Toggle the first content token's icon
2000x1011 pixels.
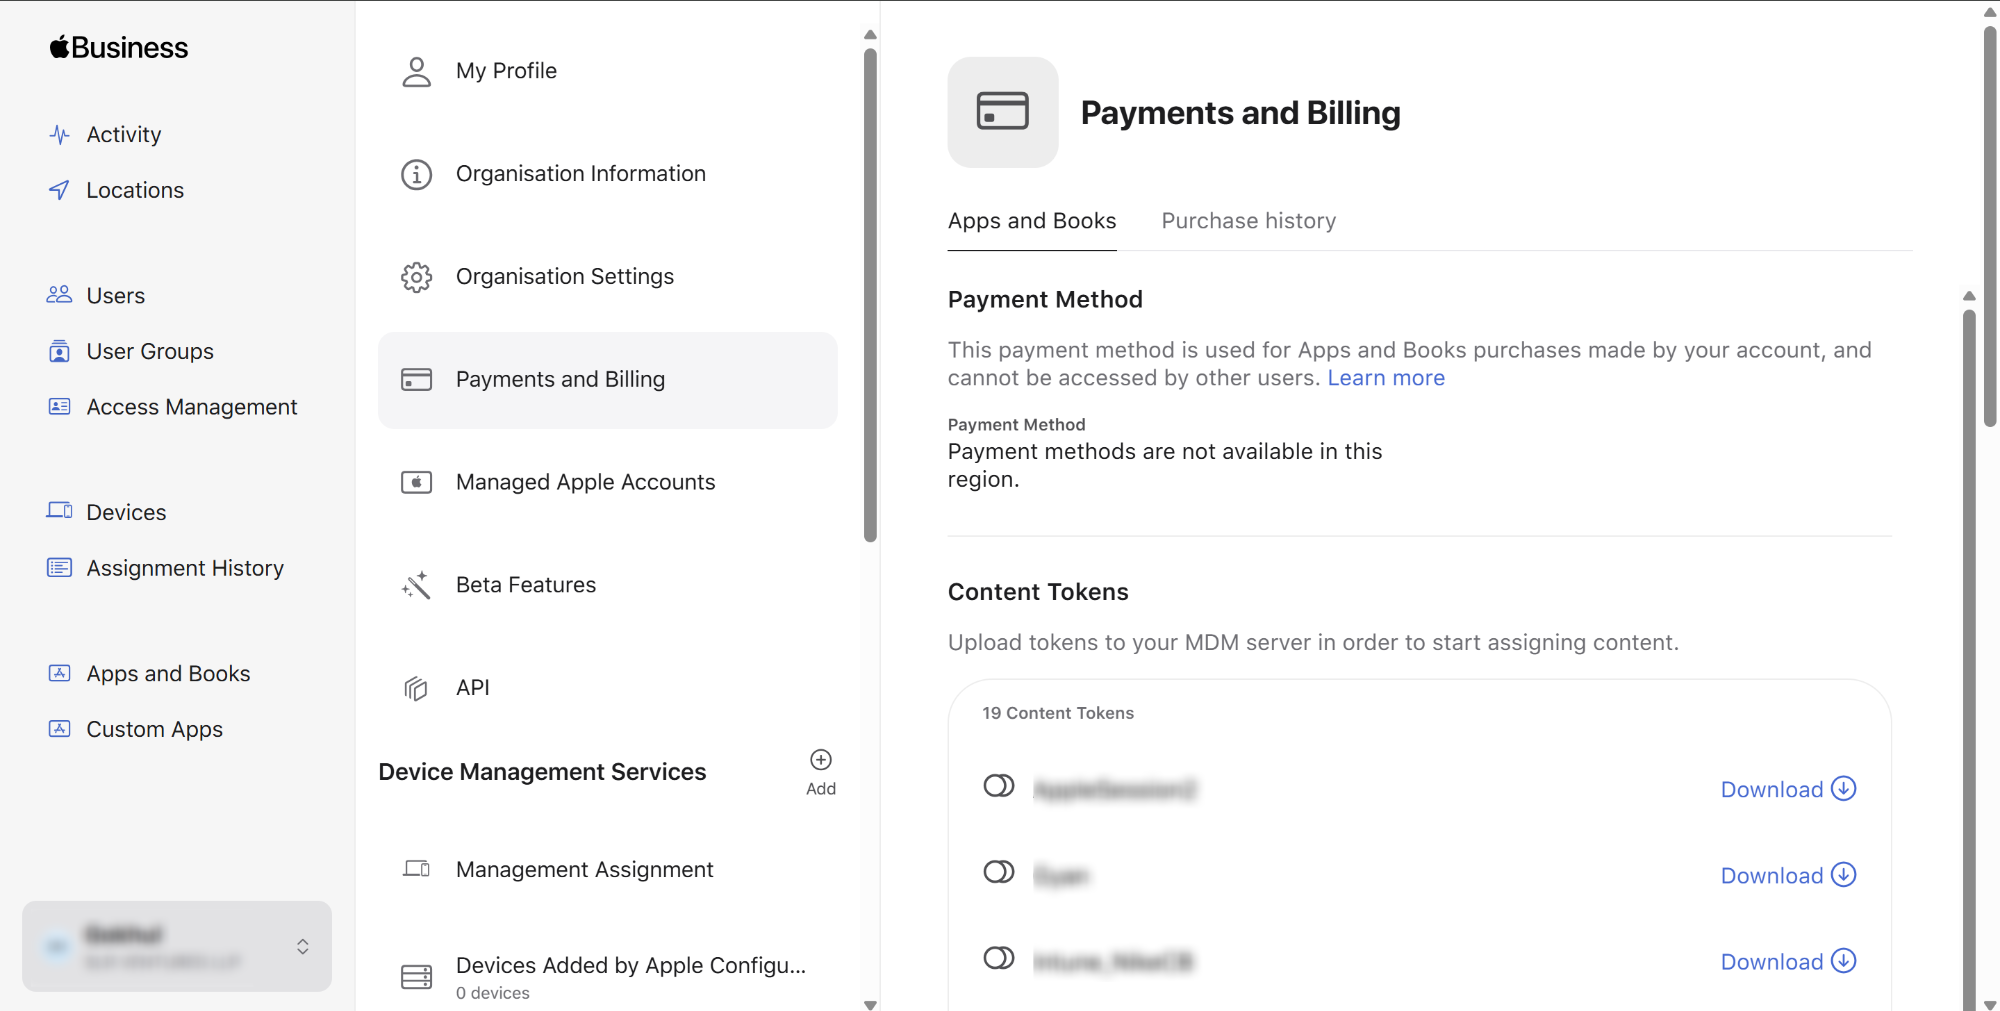tap(999, 786)
